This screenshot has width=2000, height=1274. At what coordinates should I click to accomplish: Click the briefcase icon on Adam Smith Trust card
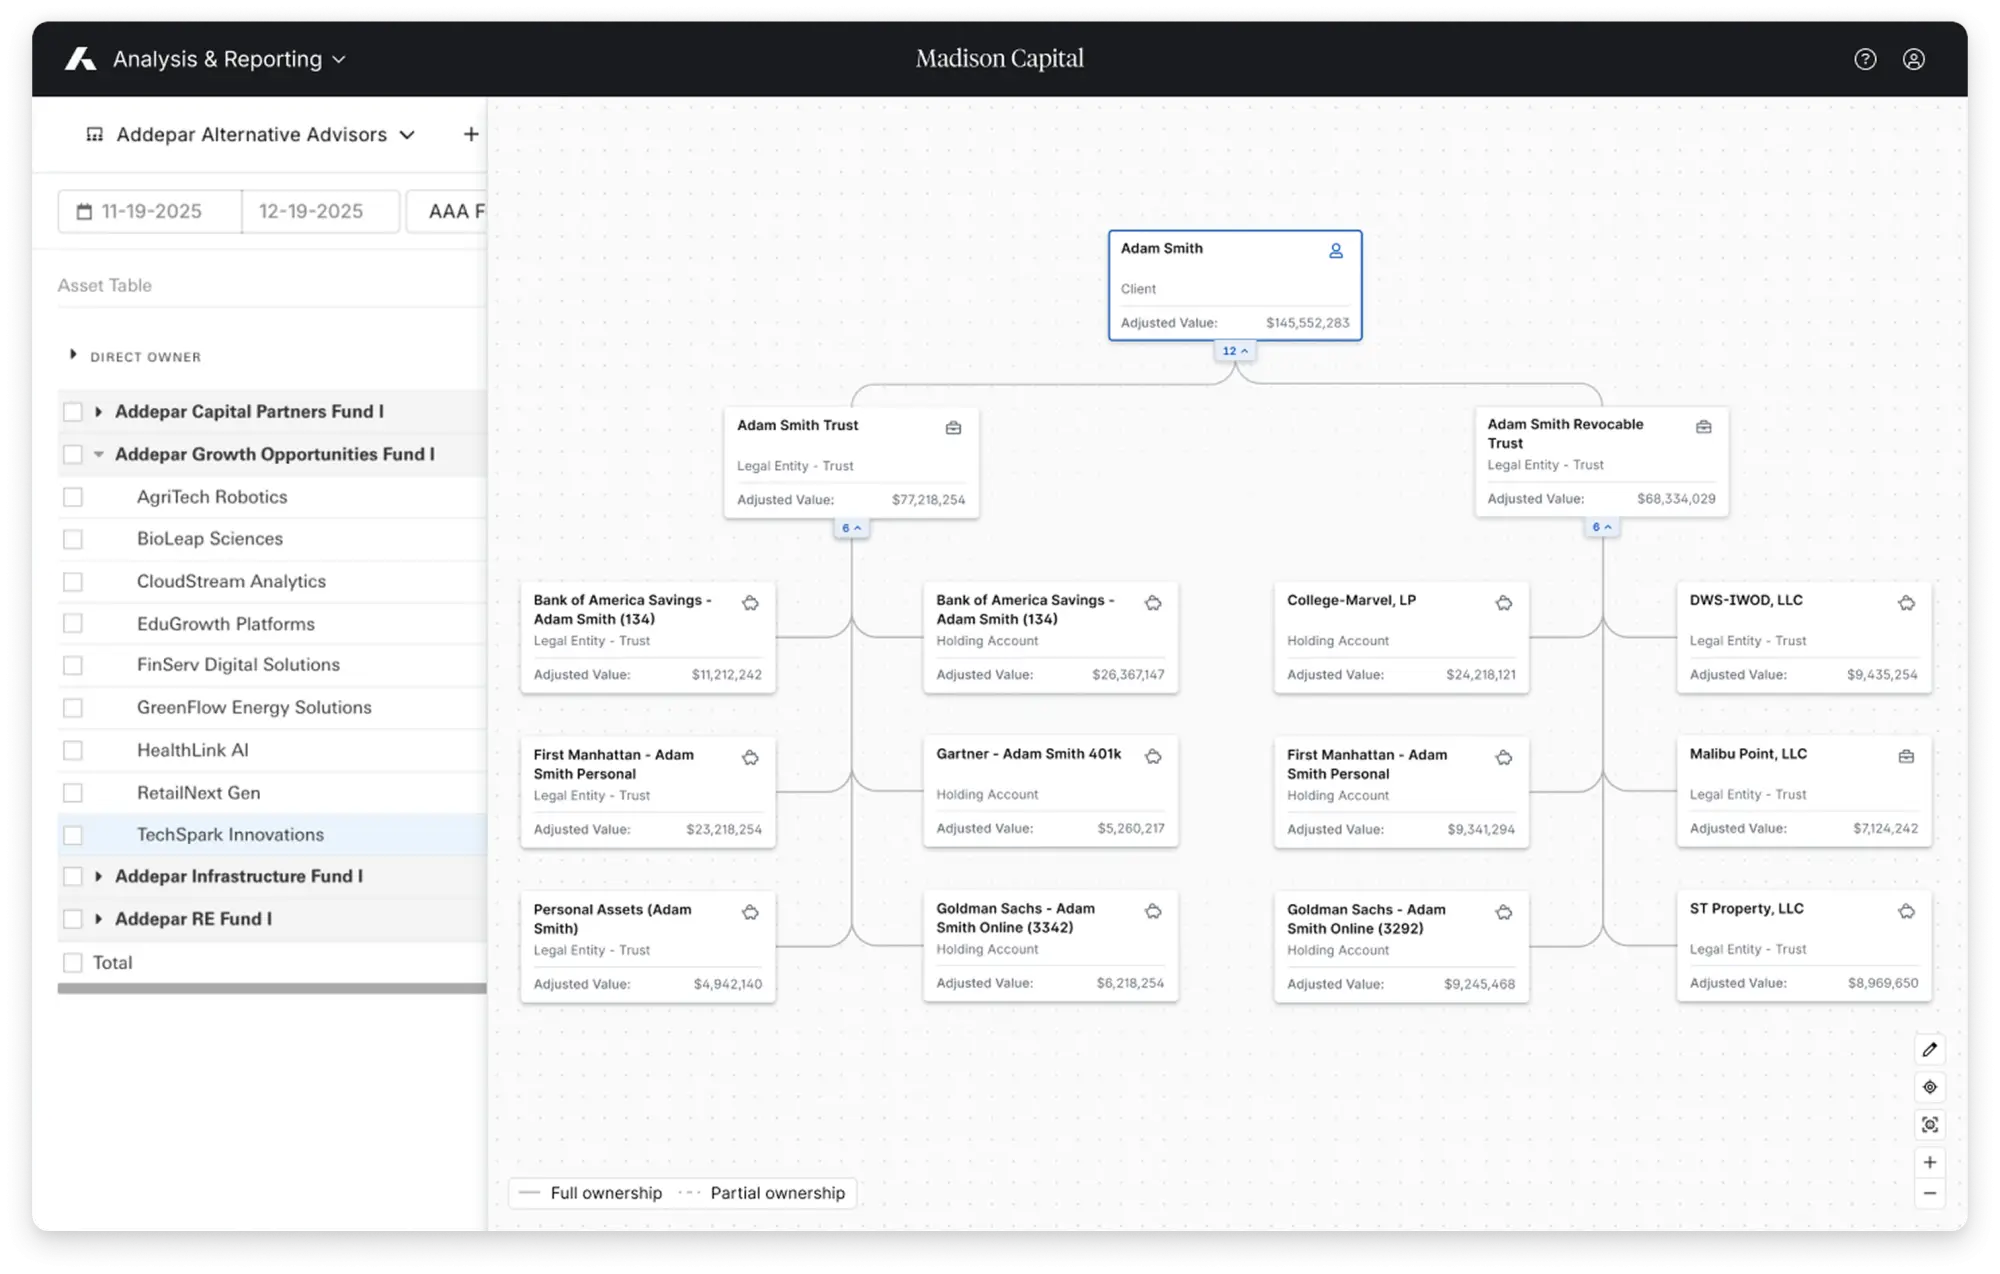tap(953, 428)
